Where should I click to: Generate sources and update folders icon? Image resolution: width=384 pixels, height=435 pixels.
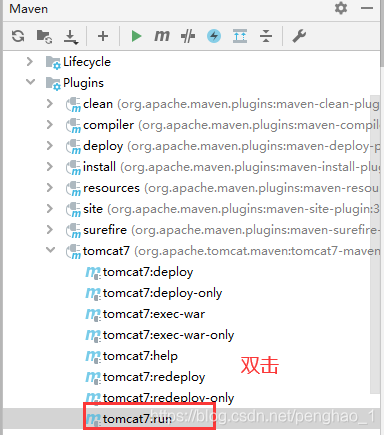tap(44, 36)
